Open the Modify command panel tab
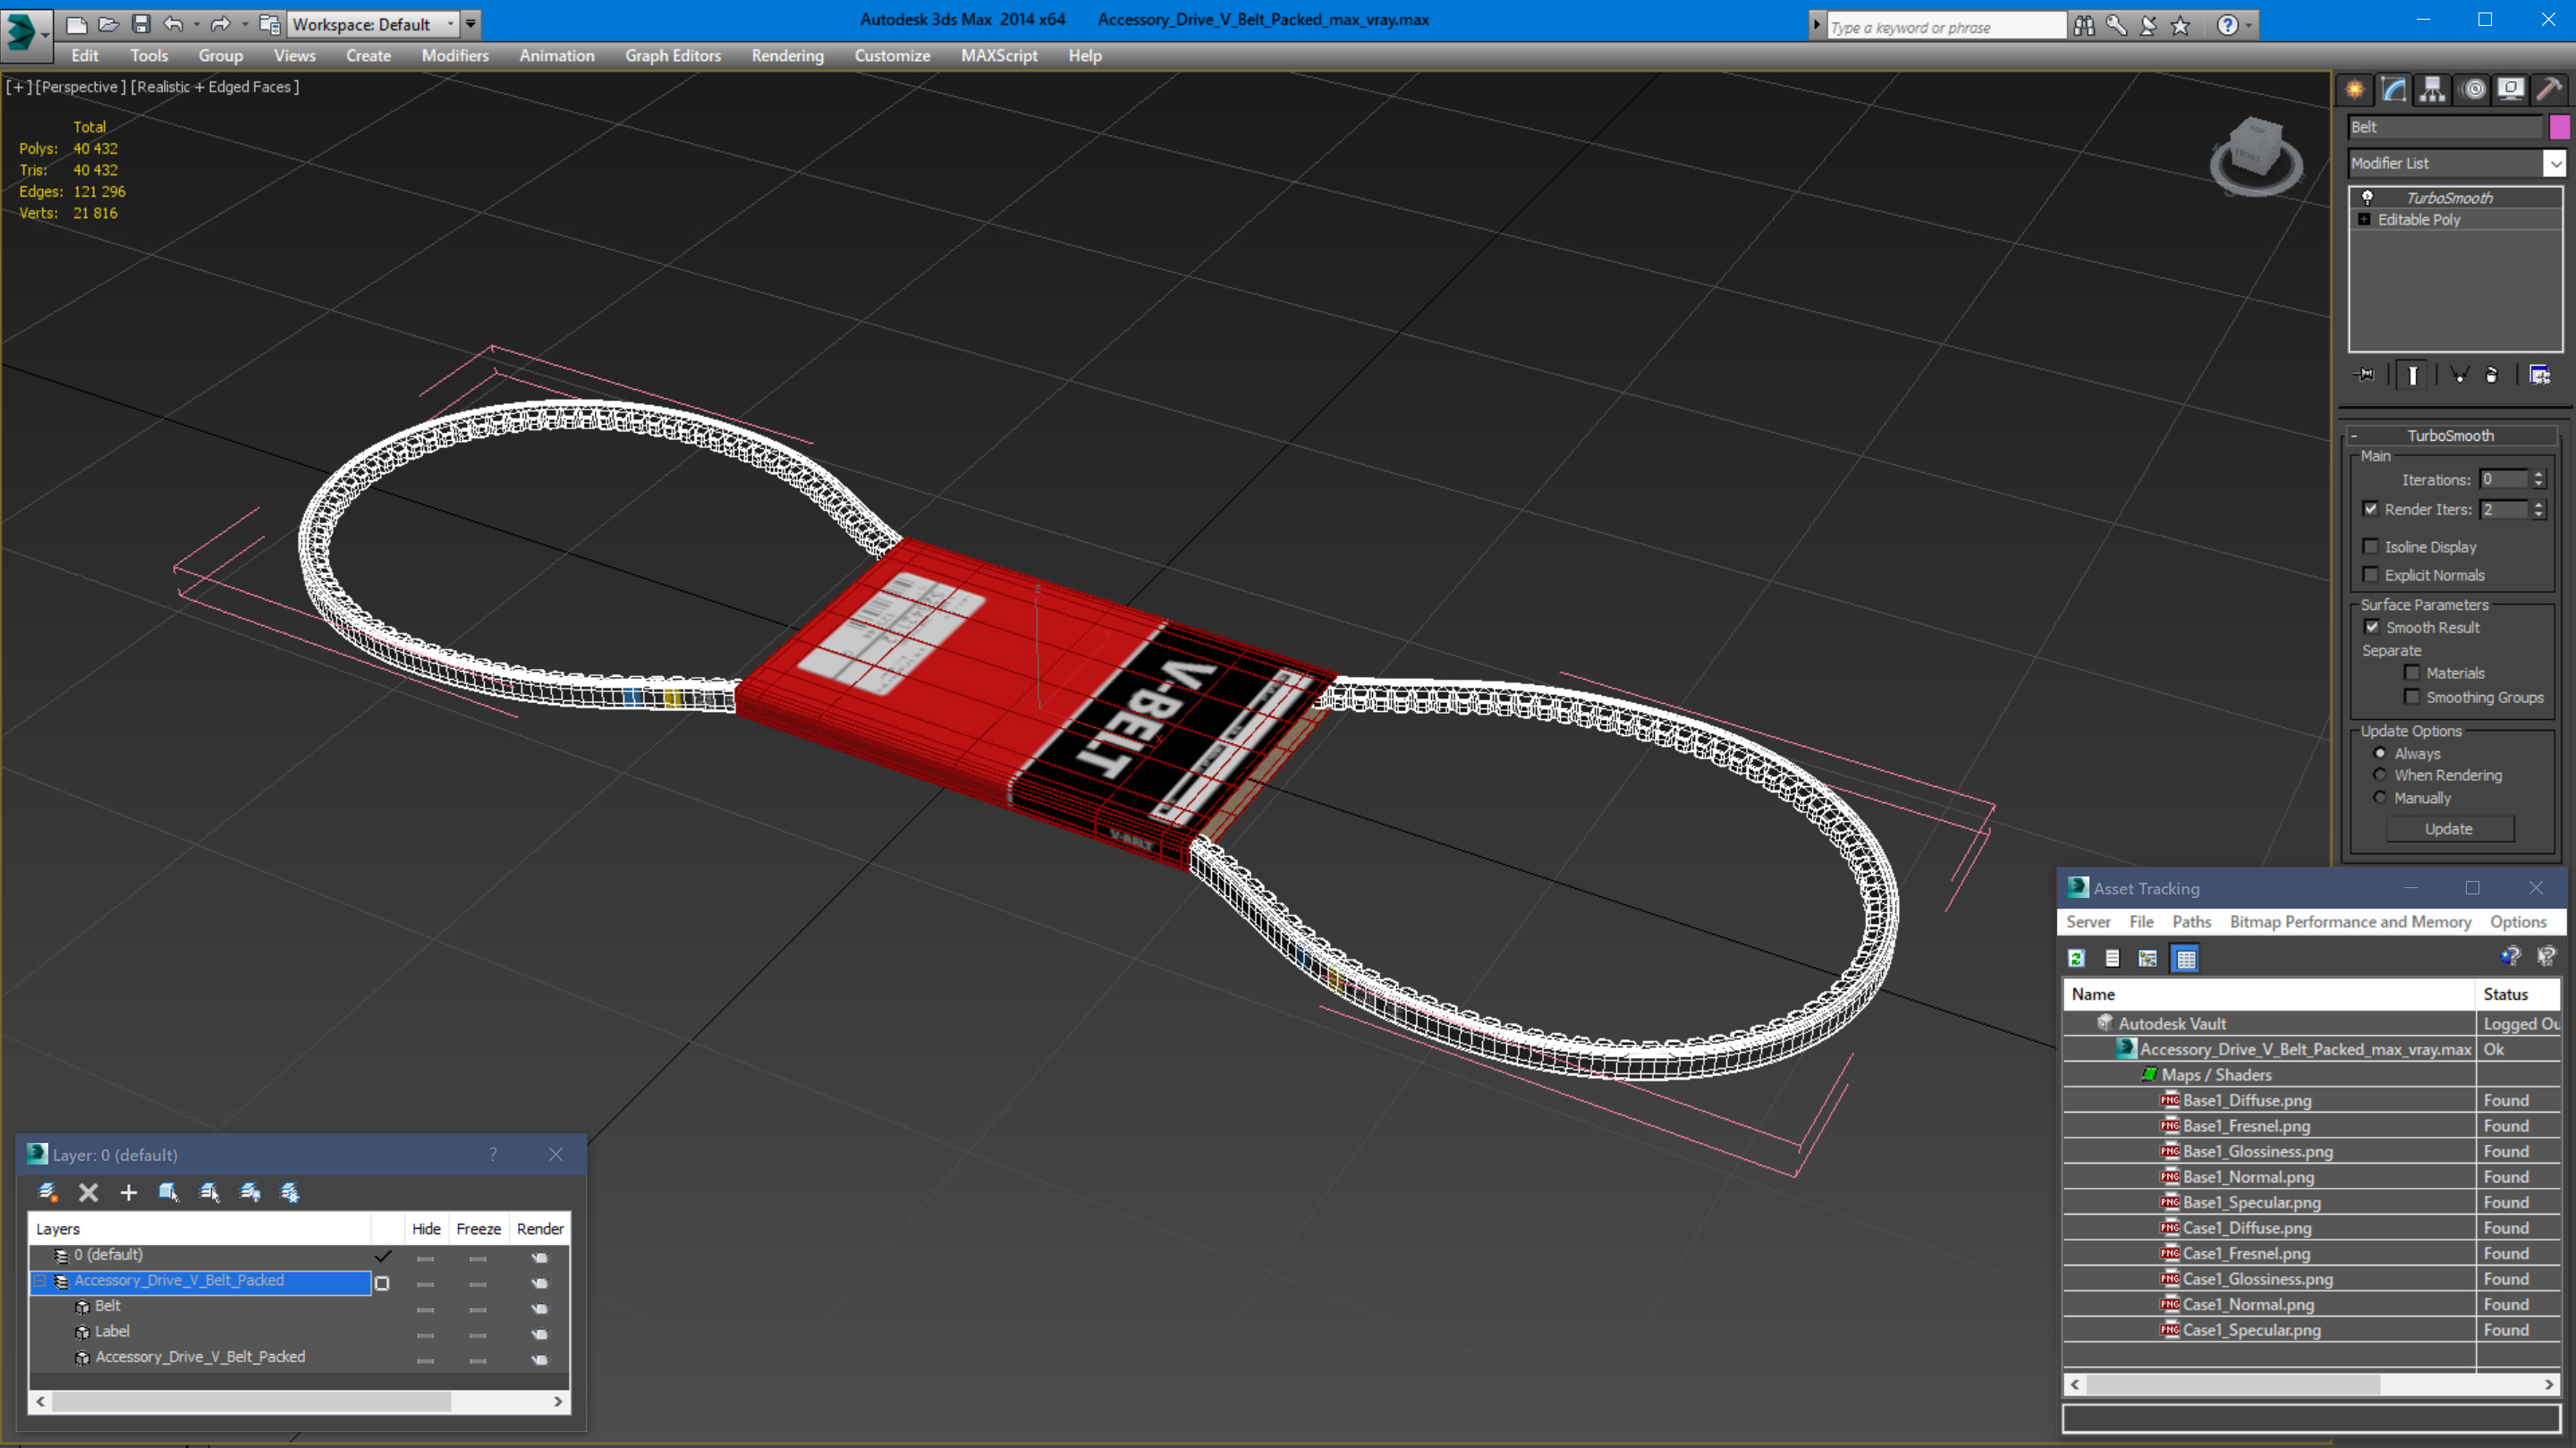Viewport: 2576px width, 1448px height. pyautogui.click(x=2393, y=90)
